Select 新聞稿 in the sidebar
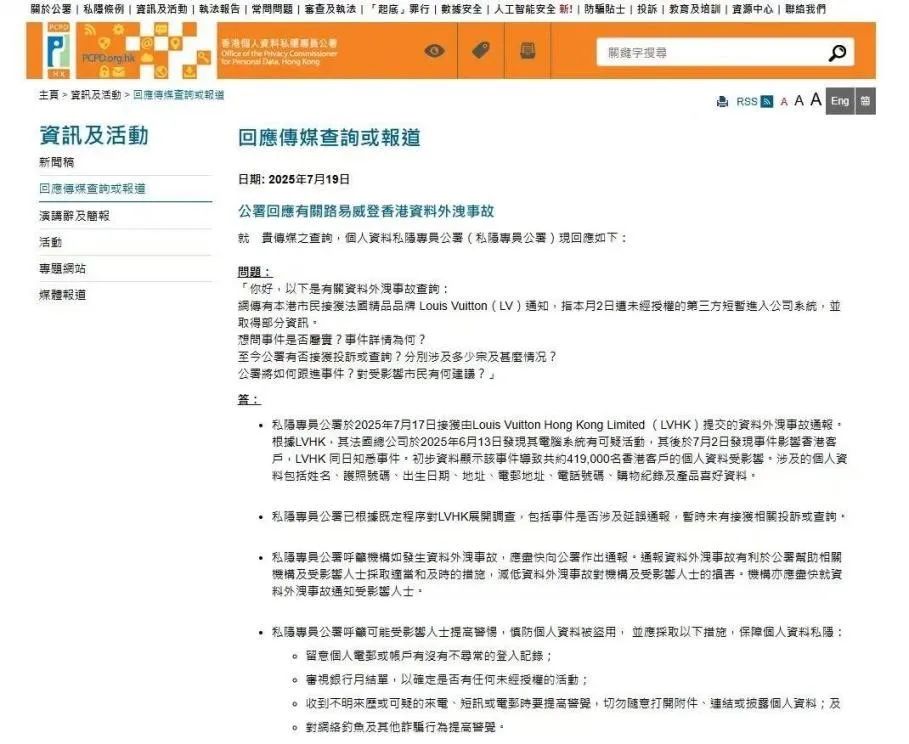909x744 pixels. pyautogui.click(x=56, y=162)
